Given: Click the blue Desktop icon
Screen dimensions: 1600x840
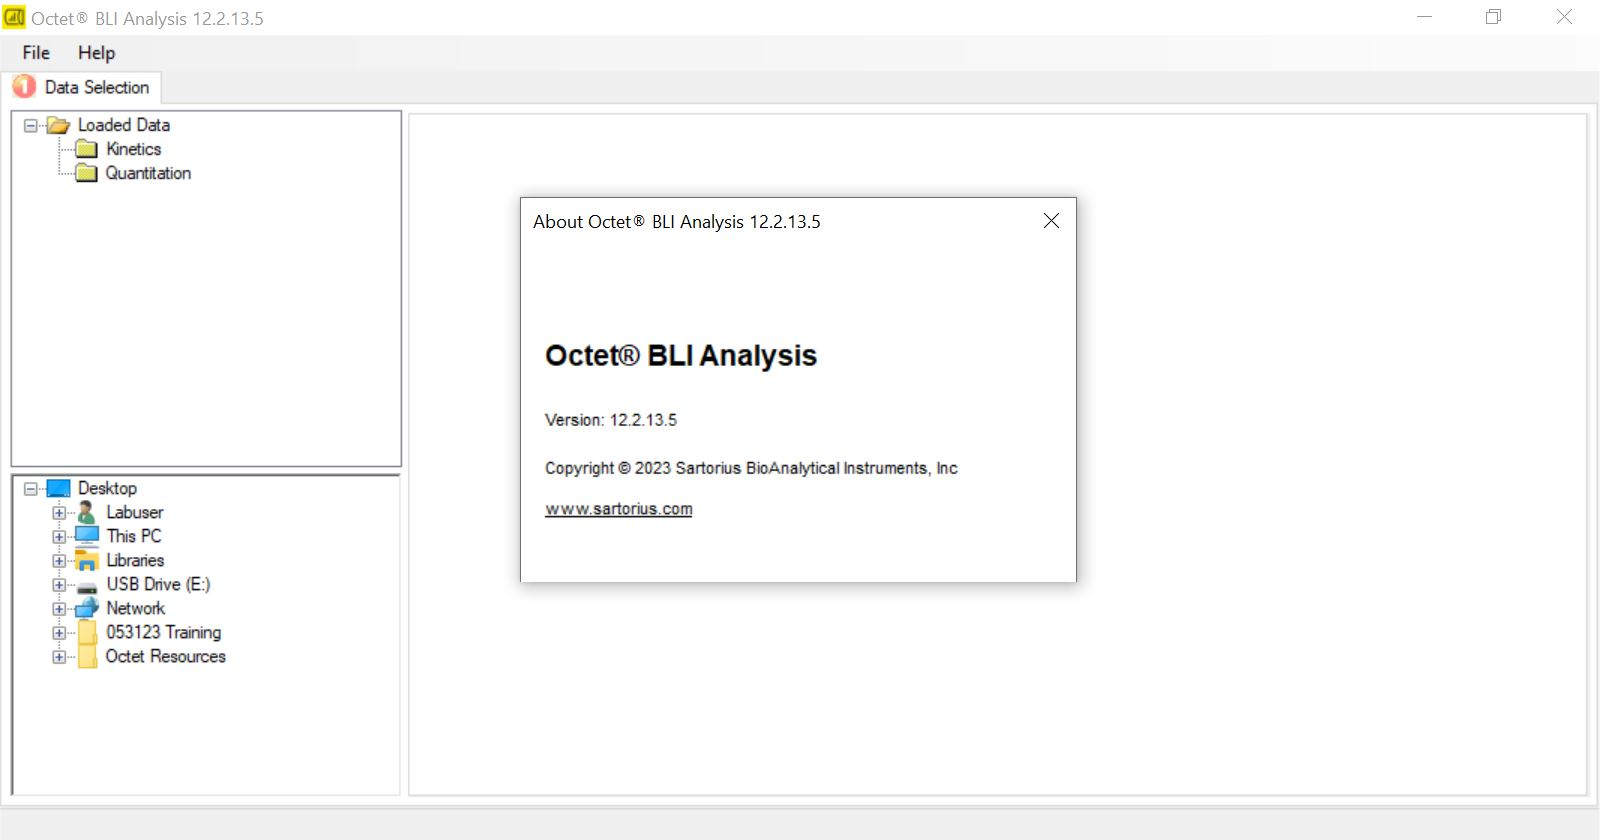Looking at the screenshot, I should (59, 488).
